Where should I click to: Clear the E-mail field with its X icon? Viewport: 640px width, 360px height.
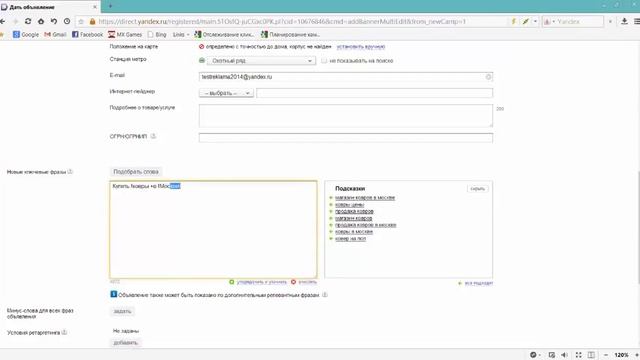click(488, 77)
